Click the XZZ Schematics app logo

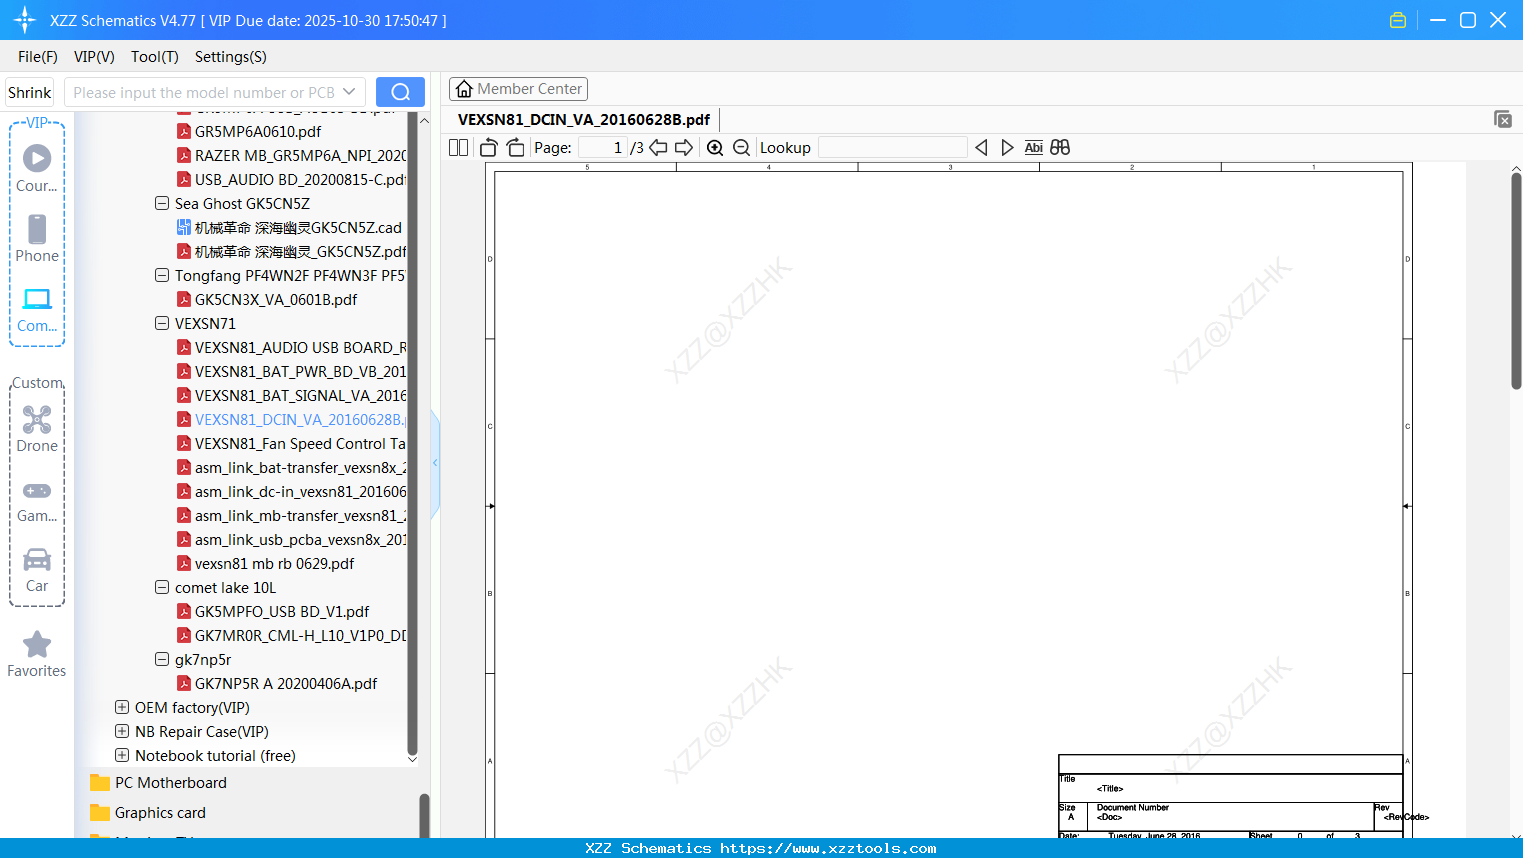(25, 20)
